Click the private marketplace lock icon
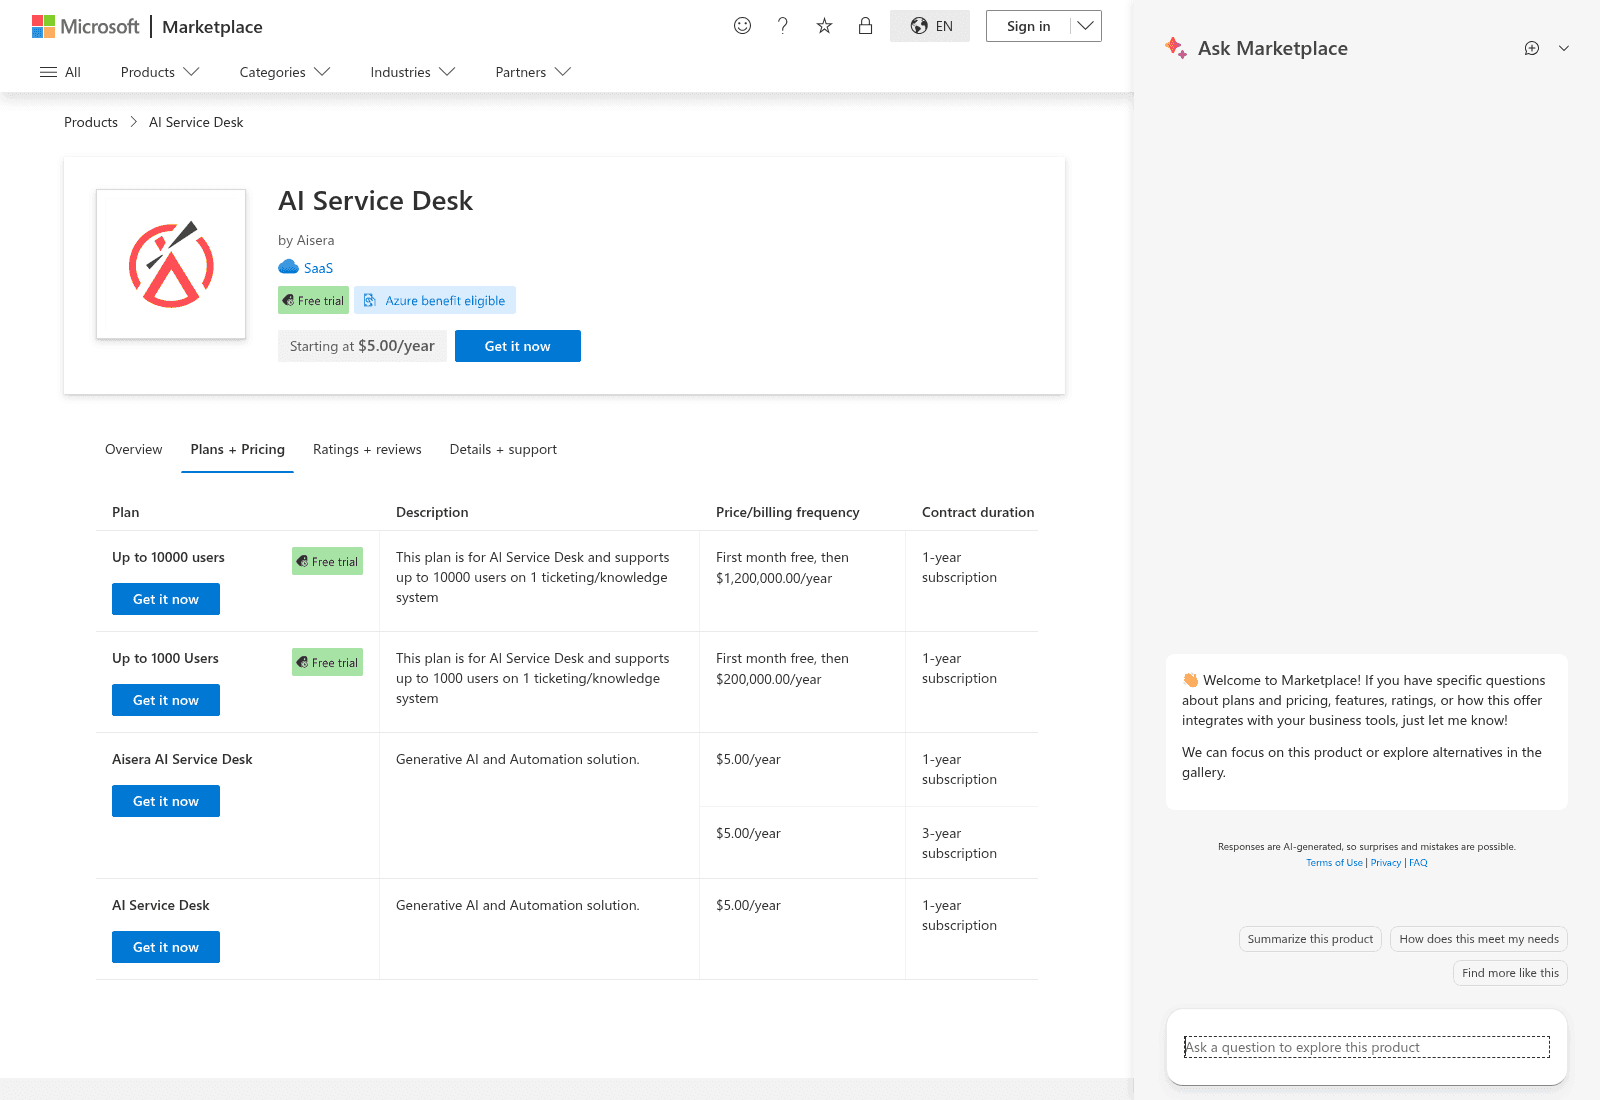 [x=865, y=26]
